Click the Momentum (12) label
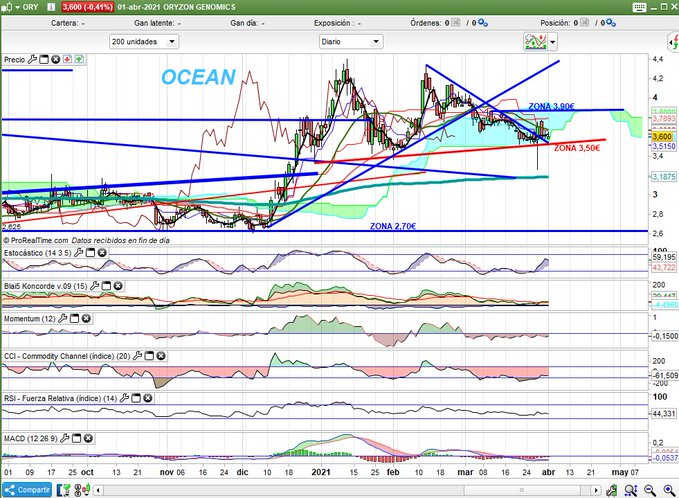 click(x=29, y=319)
